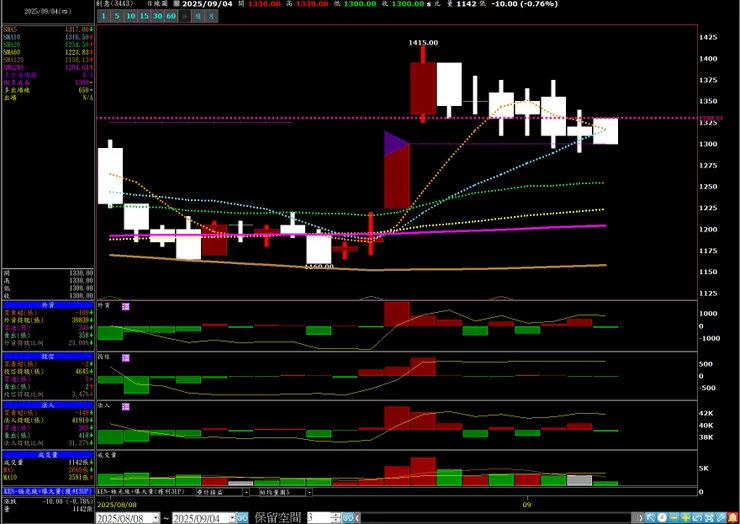
Task: Open the end date 2025/09/04 dropdown
Action: pos(232,518)
